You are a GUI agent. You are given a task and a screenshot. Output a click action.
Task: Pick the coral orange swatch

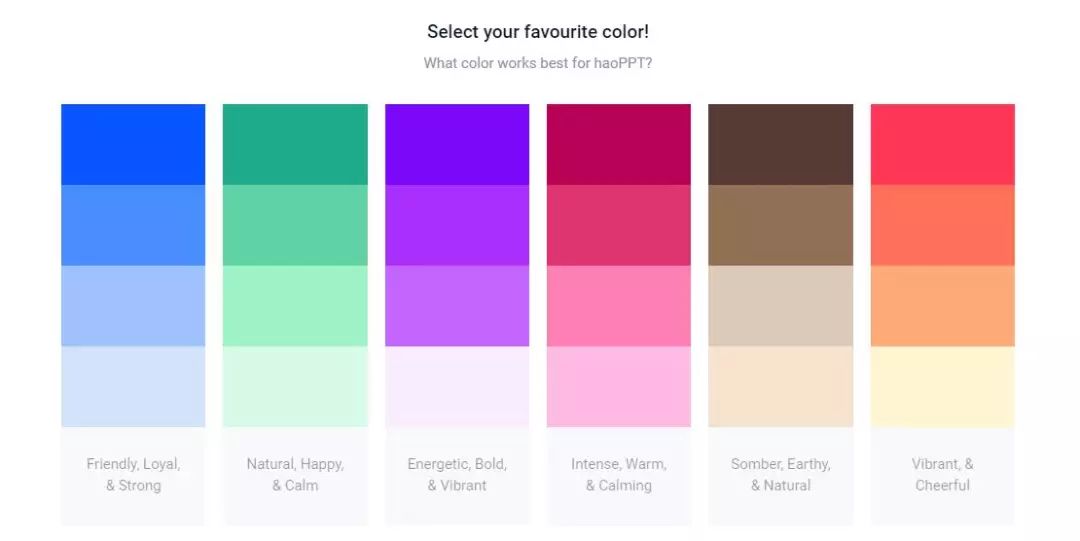coord(942,225)
